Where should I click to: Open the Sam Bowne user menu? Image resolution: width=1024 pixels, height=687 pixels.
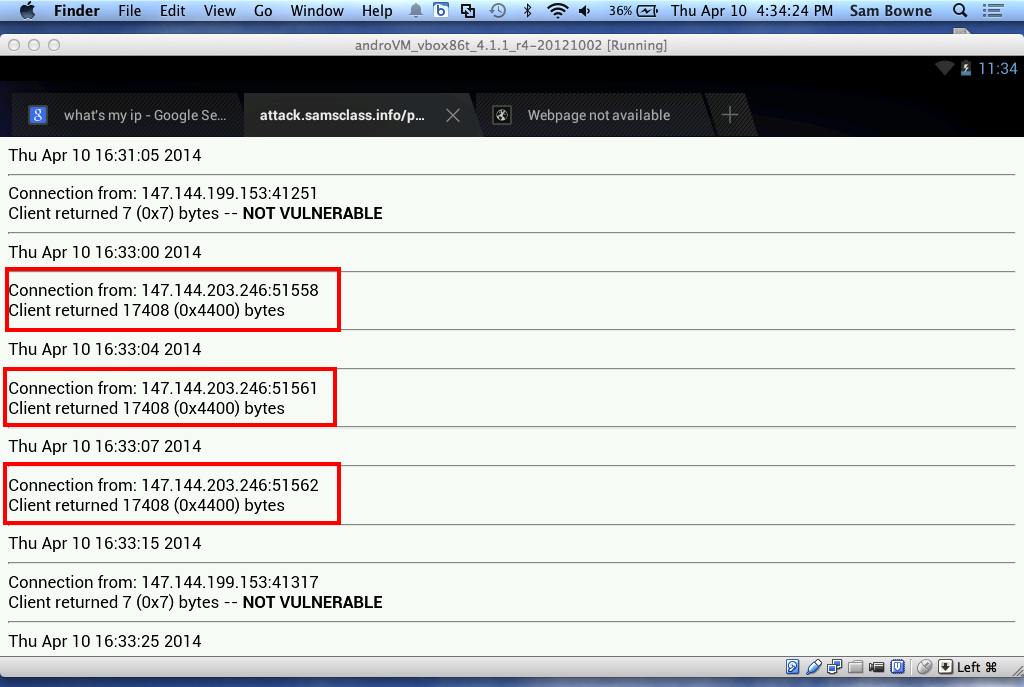891,10
